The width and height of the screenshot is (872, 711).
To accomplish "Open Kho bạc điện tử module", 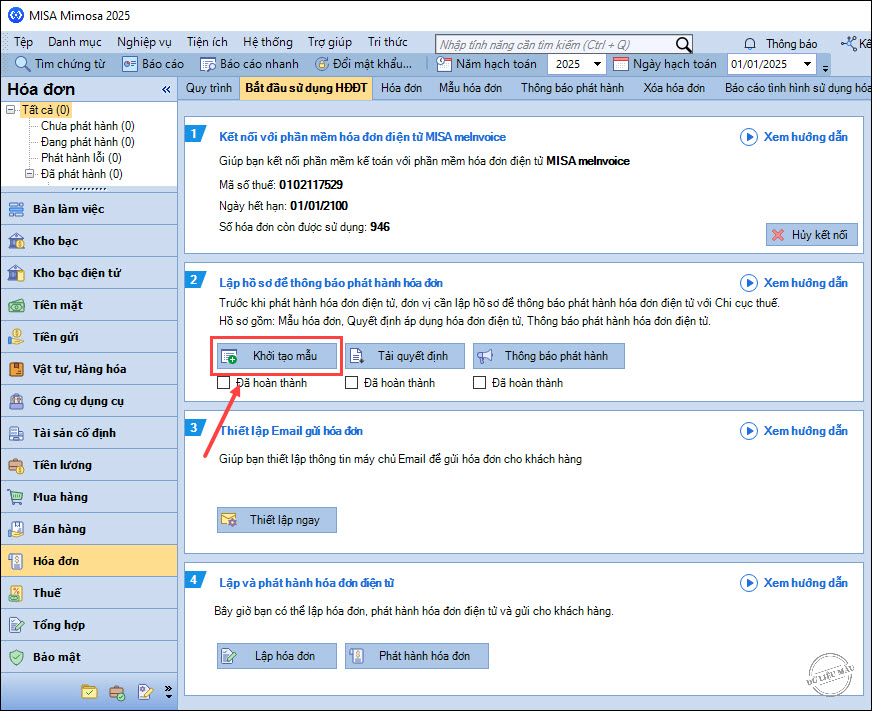I will coord(89,273).
